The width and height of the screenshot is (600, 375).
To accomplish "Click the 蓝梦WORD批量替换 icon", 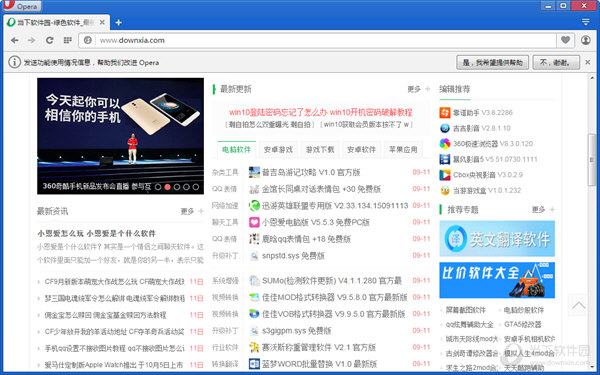I will click(254, 364).
